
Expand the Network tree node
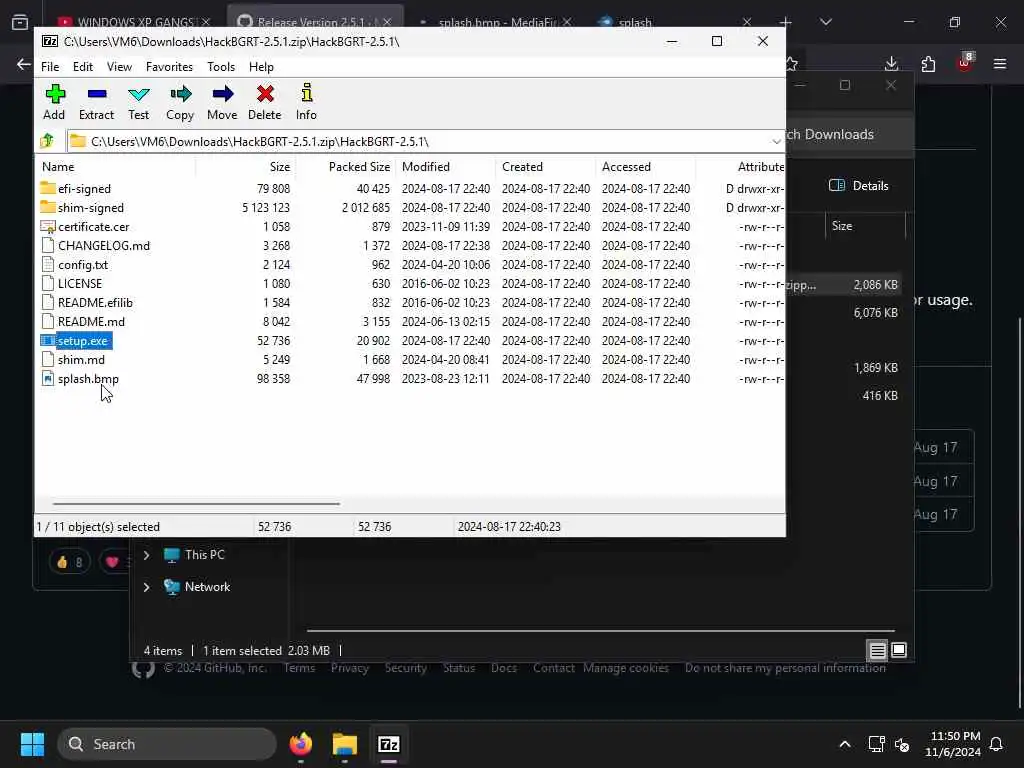coord(146,586)
